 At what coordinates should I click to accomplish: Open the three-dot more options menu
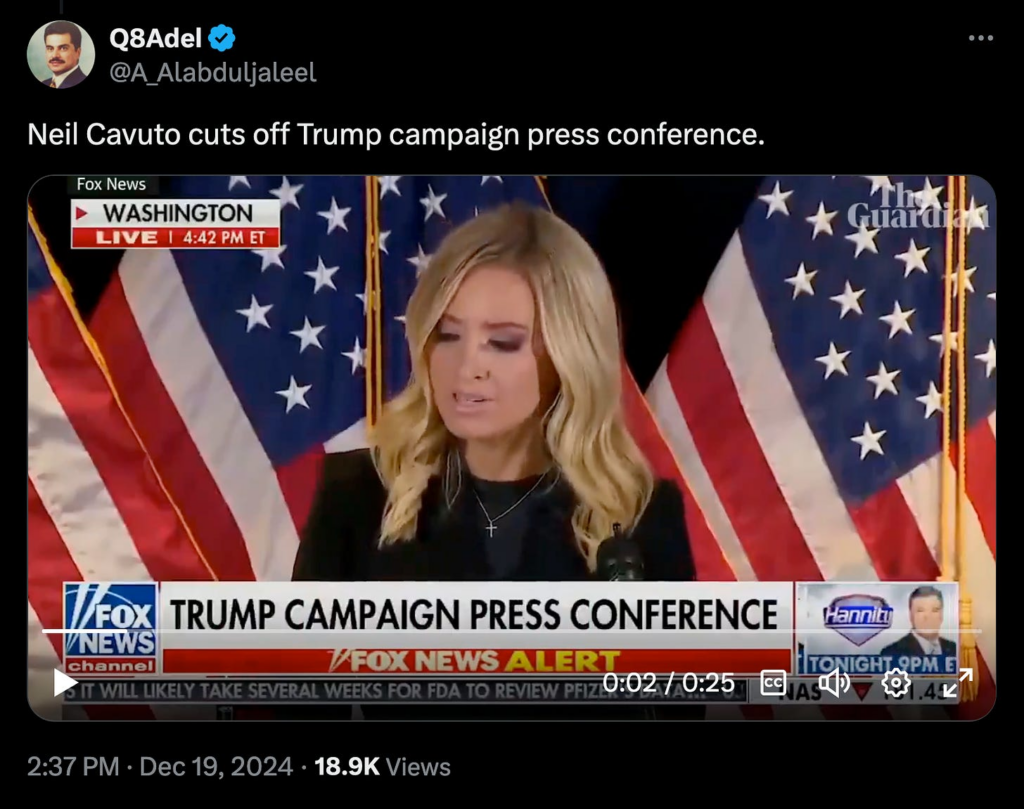(981, 39)
